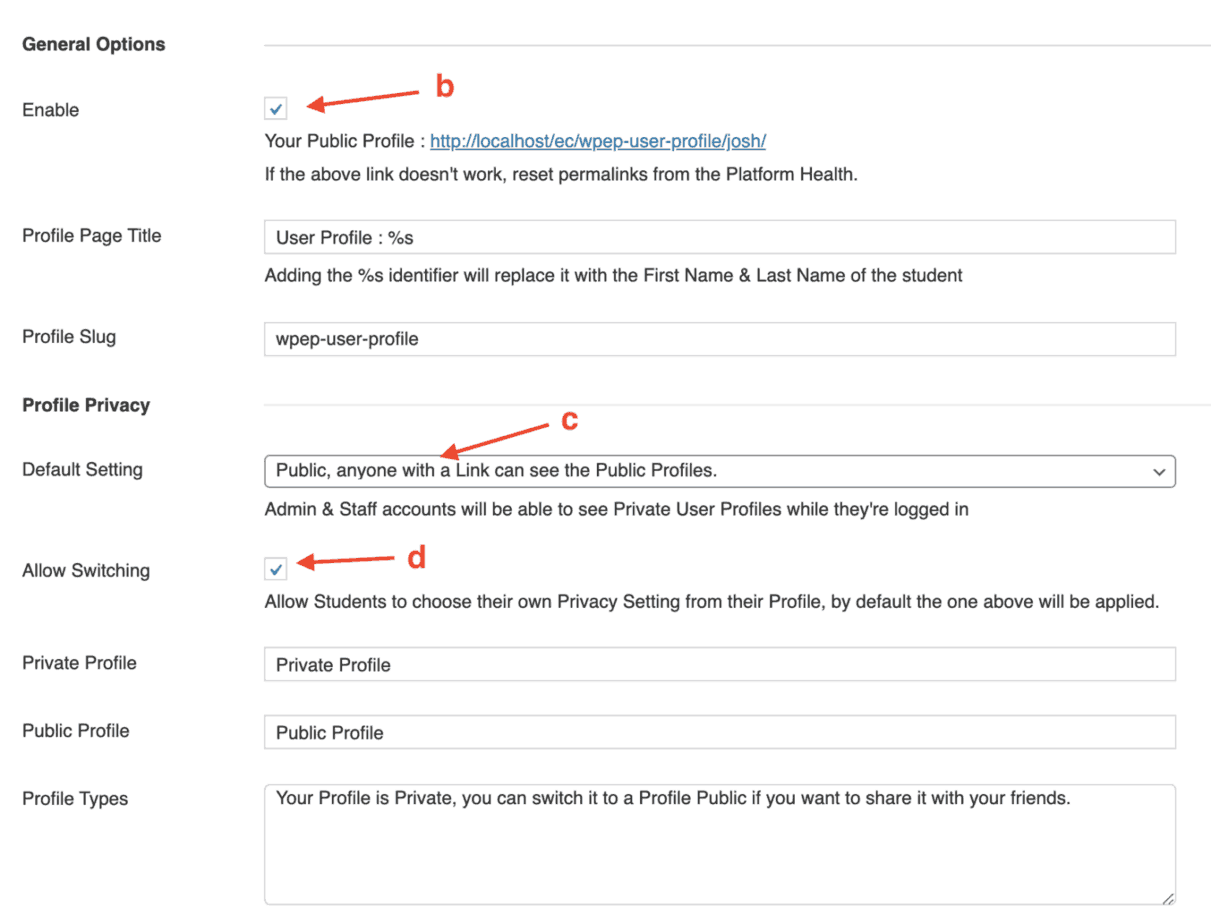Click the Profile Privacy section heading

(86, 405)
